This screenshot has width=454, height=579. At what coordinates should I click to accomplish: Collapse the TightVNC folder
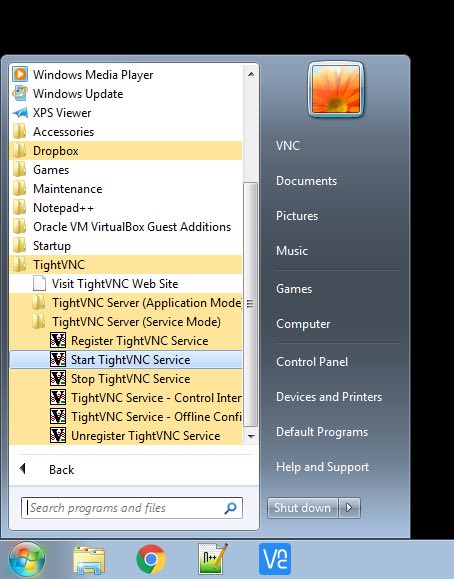(126, 265)
